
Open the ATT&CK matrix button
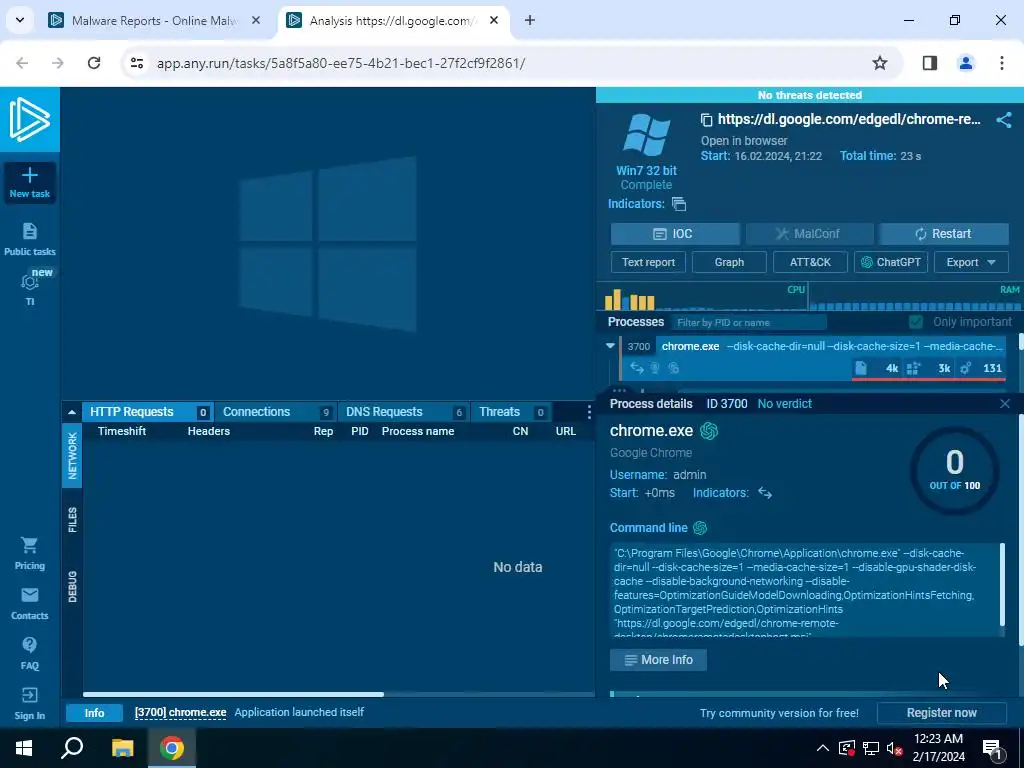[x=810, y=262]
